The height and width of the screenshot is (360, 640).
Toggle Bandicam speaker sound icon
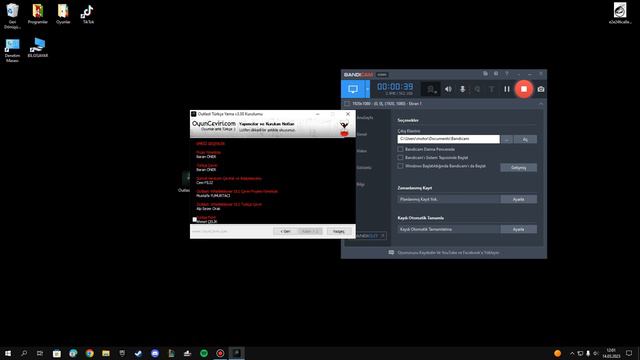pyautogui.click(x=448, y=89)
